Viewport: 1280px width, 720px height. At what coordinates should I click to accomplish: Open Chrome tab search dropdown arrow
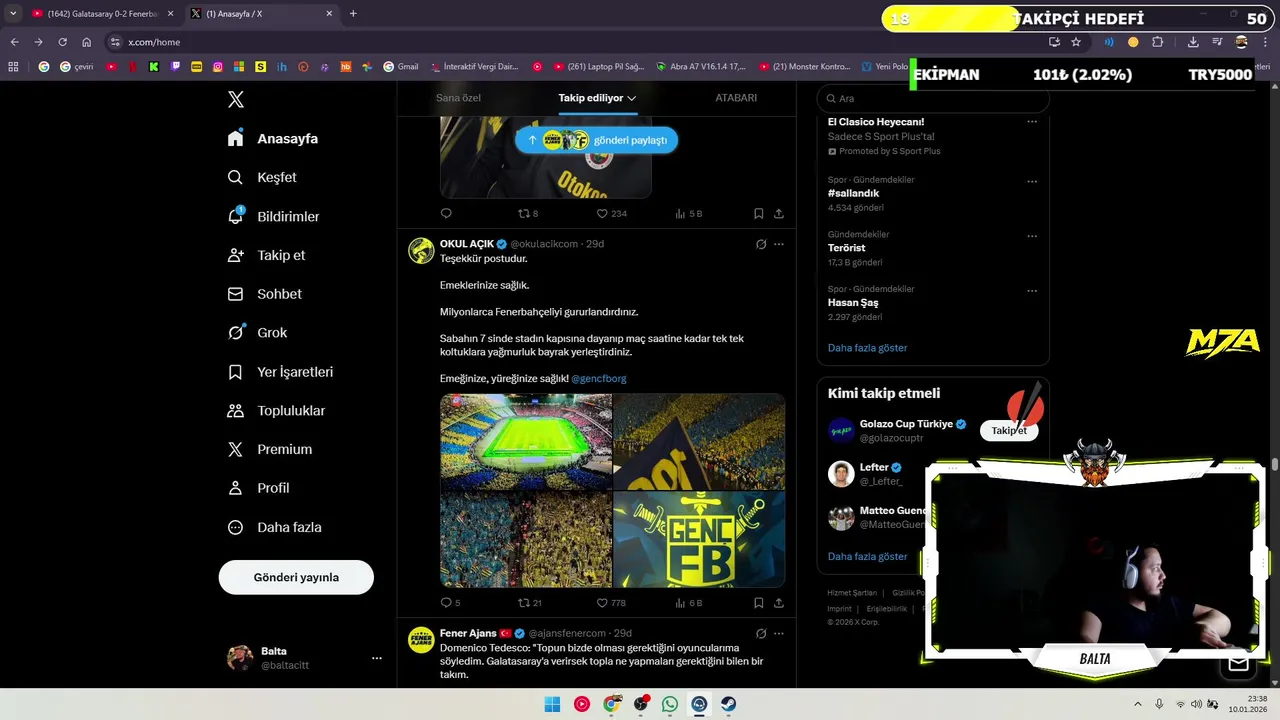point(13,13)
